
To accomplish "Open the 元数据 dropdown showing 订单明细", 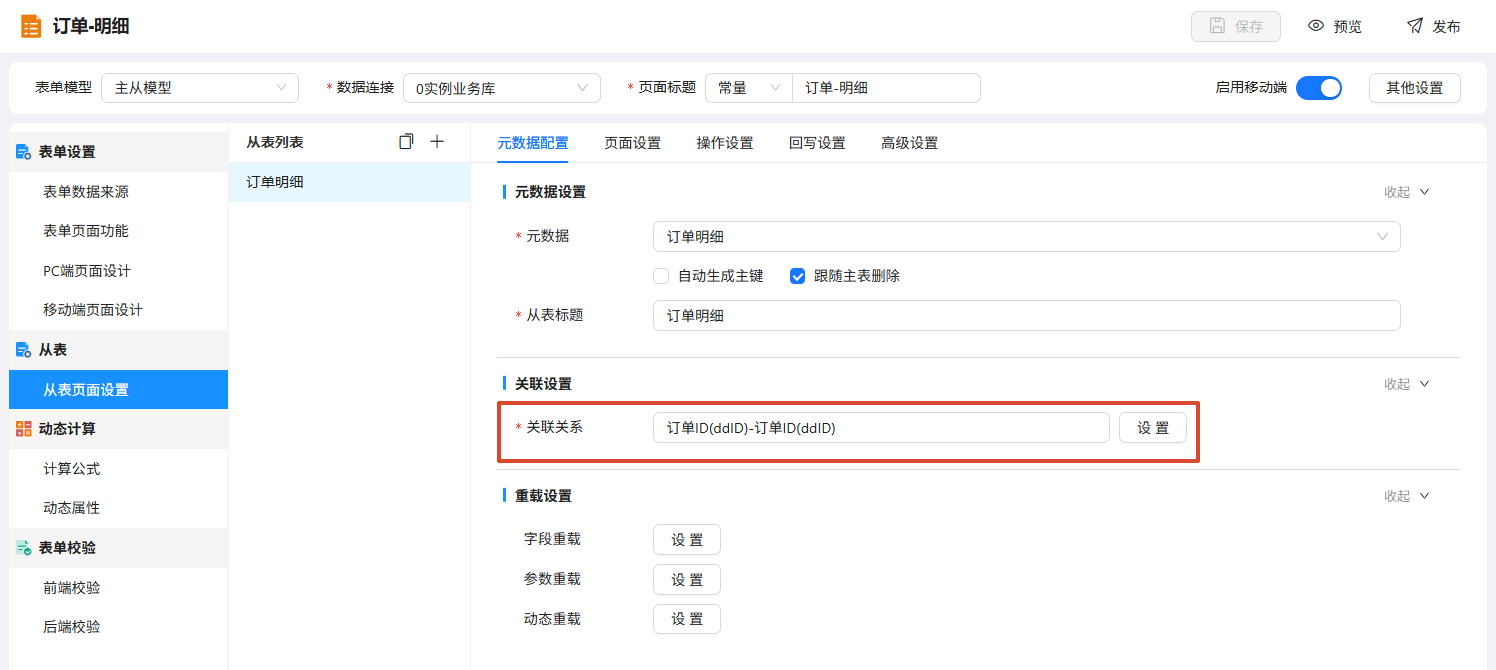I will [1026, 237].
